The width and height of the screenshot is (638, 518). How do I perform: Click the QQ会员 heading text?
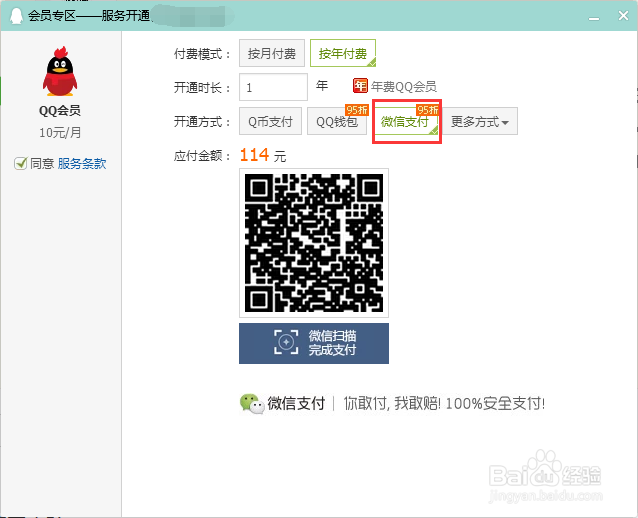click(x=60, y=111)
